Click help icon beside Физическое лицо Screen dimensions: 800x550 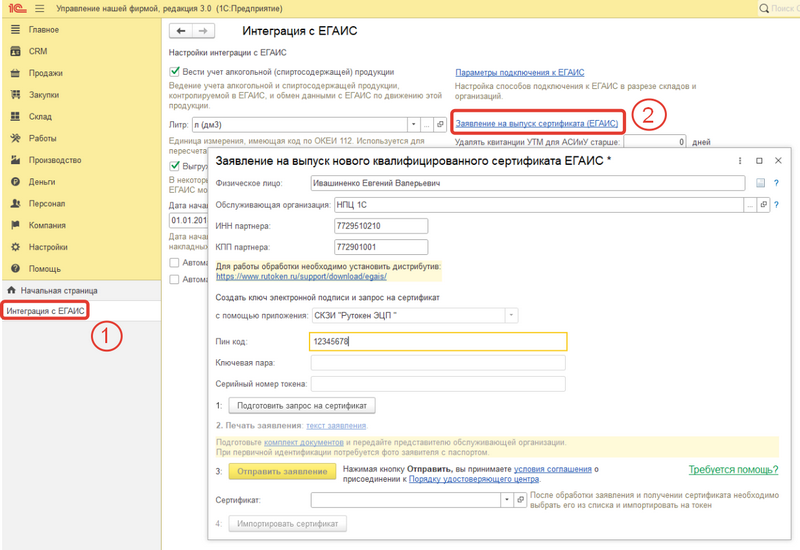coord(777,183)
